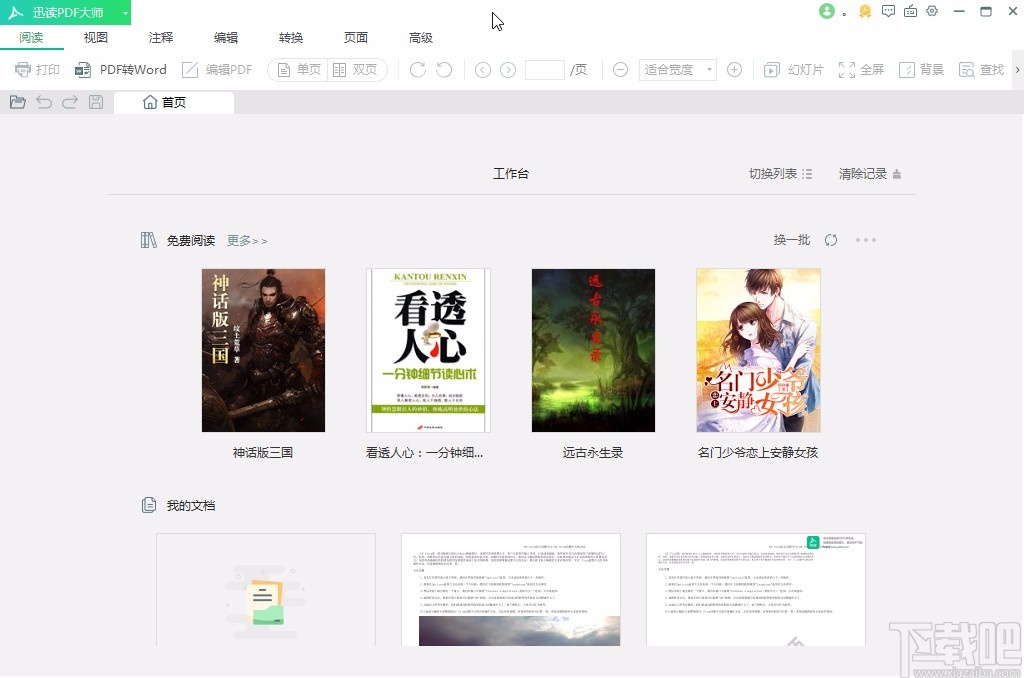Switch to 双页 double-page view
The width and height of the screenshot is (1024, 678).
(x=352, y=69)
